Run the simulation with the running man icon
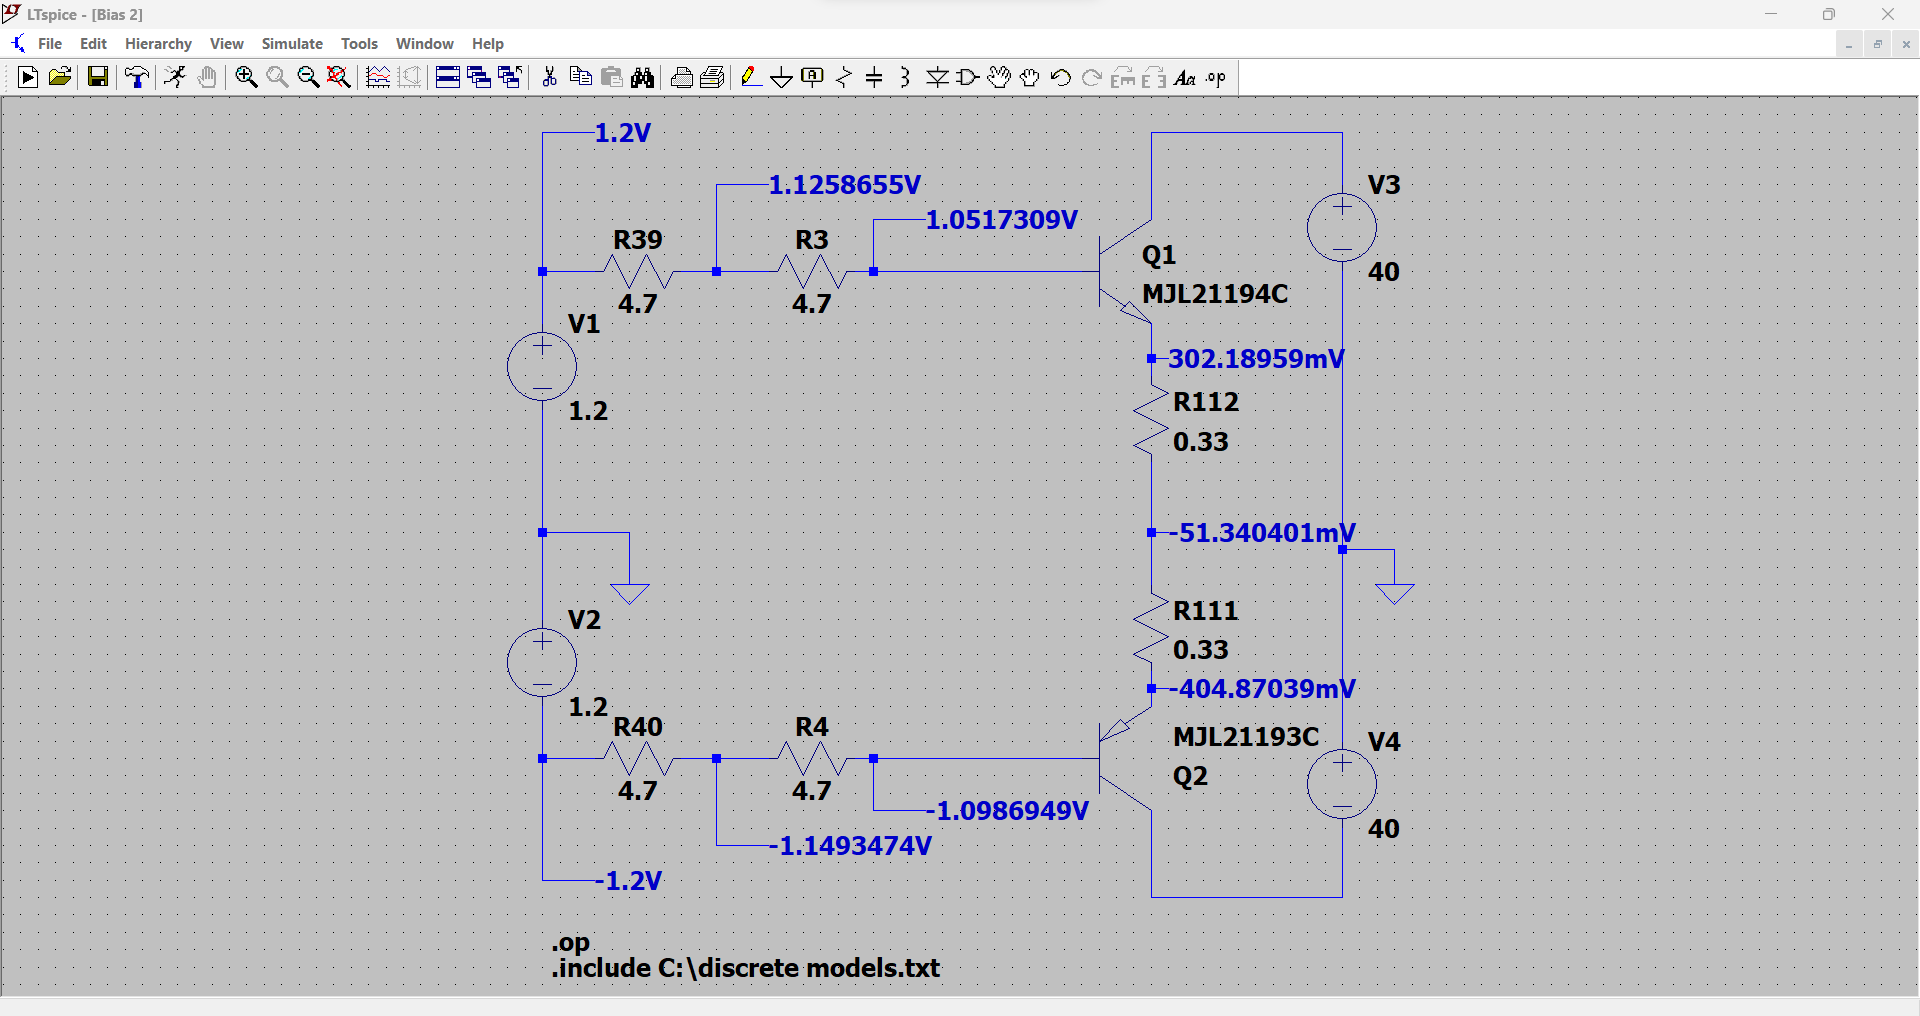 pyautogui.click(x=175, y=77)
